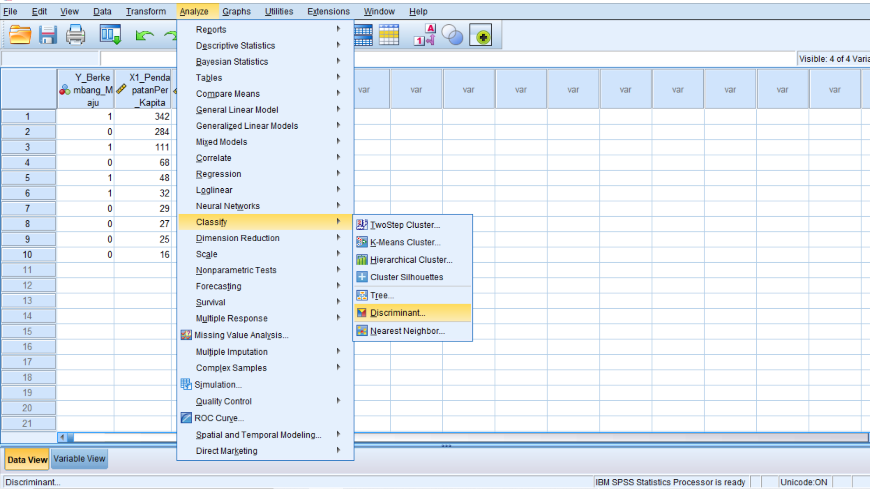Click the Show All Variables plus icon

(x=481, y=35)
